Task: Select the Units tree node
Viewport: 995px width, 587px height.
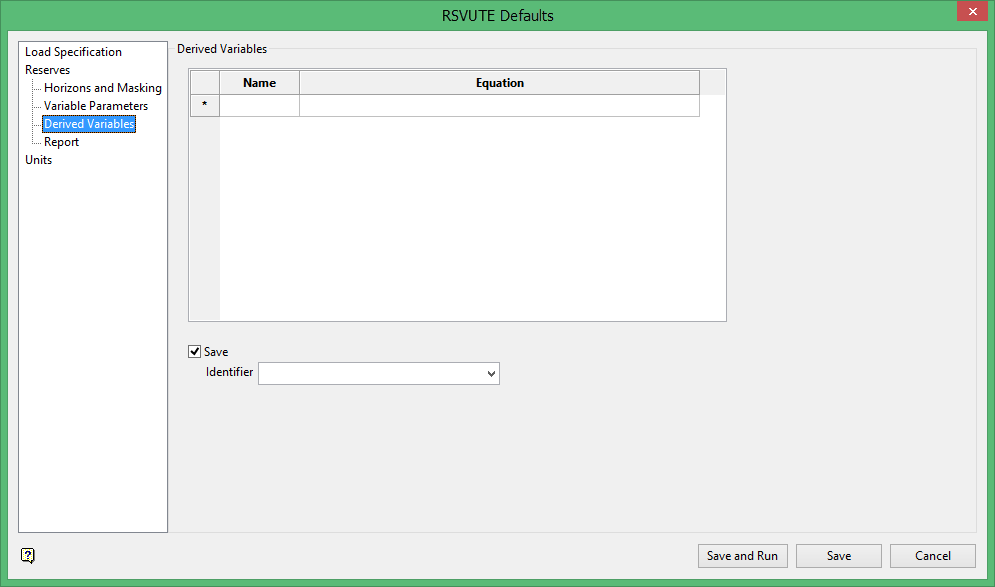Action: coord(39,160)
